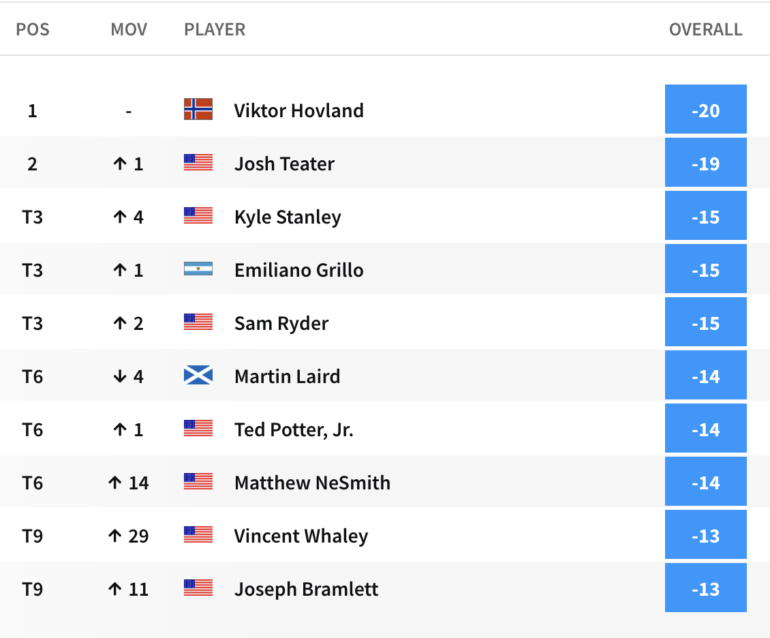The width and height of the screenshot is (770, 638).
Task: Expand Emiliano Grillo's leaderboard row
Action: tap(385, 269)
